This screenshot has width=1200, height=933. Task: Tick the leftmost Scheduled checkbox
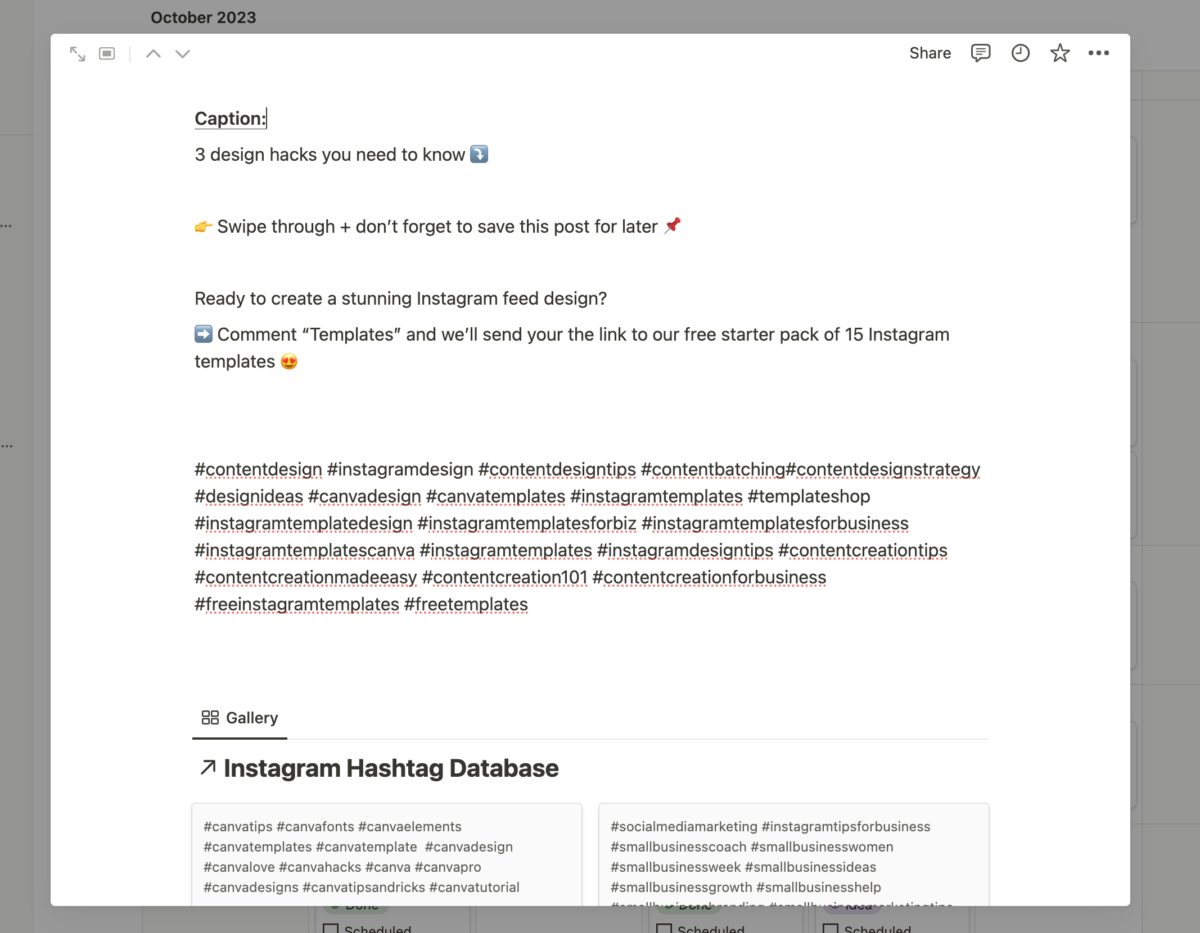click(x=331, y=929)
